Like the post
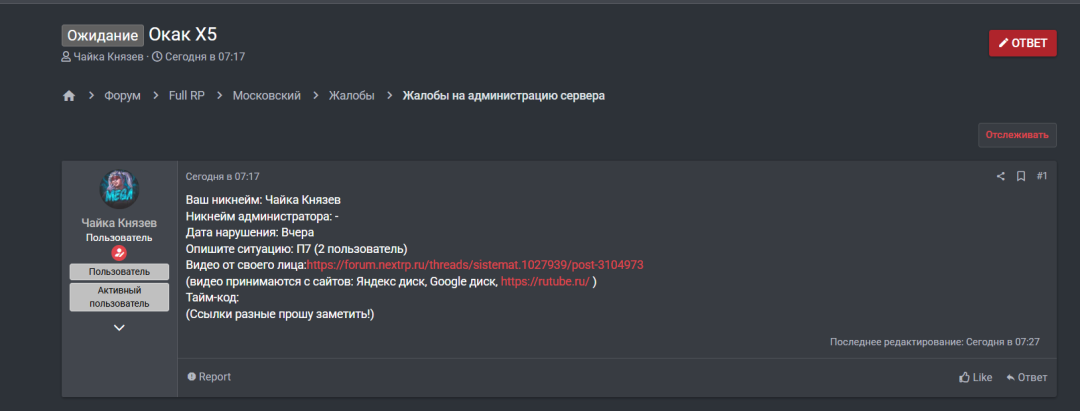The height and width of the screenshot is (411, 1080). [x=975, y=377]
